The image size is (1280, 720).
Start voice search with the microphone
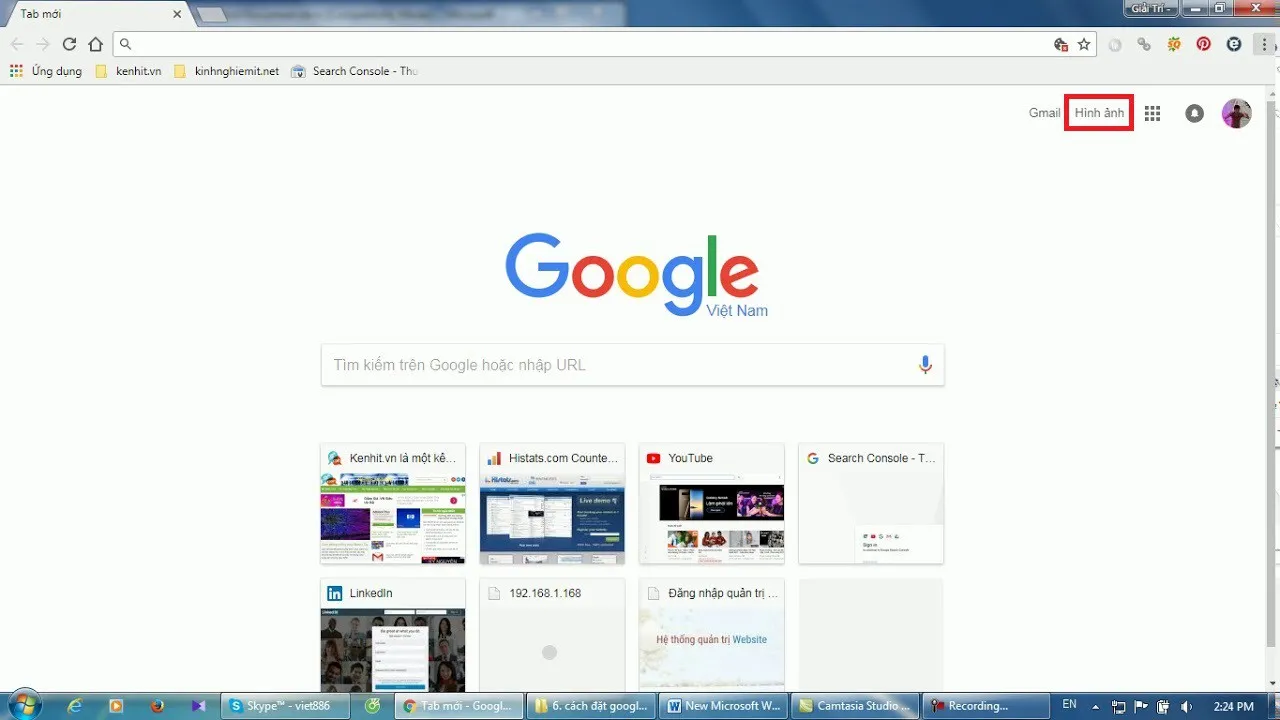(x=925, y=365)
